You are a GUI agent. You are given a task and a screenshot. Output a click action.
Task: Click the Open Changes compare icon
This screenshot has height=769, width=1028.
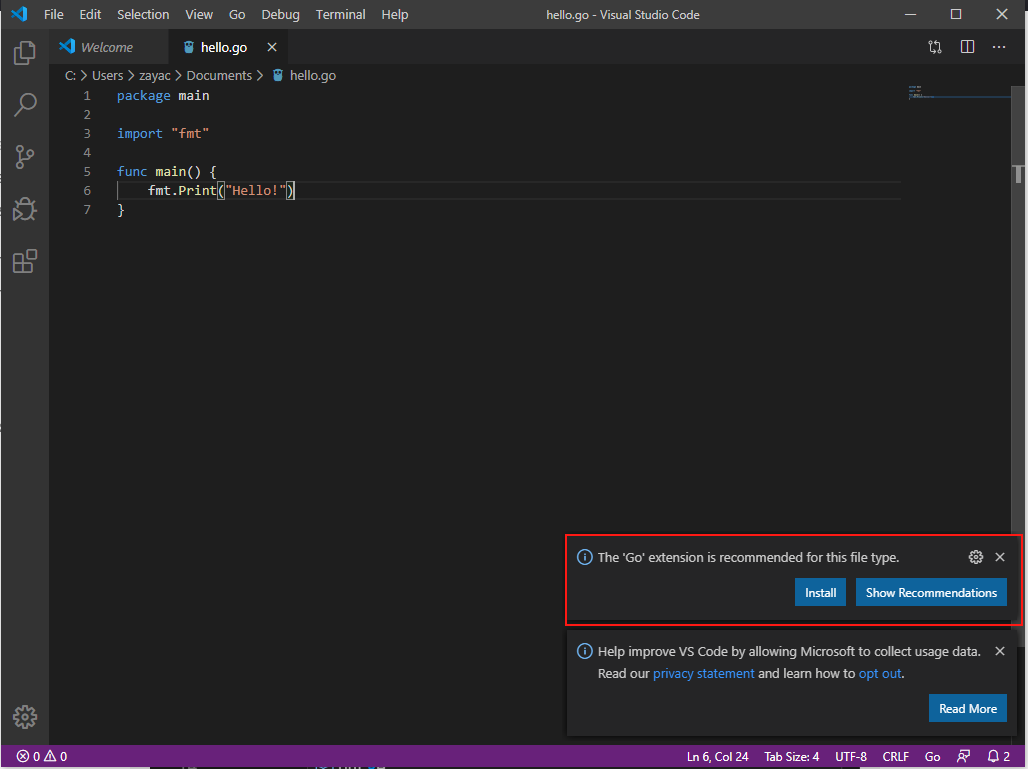click(x=935, y=47)
